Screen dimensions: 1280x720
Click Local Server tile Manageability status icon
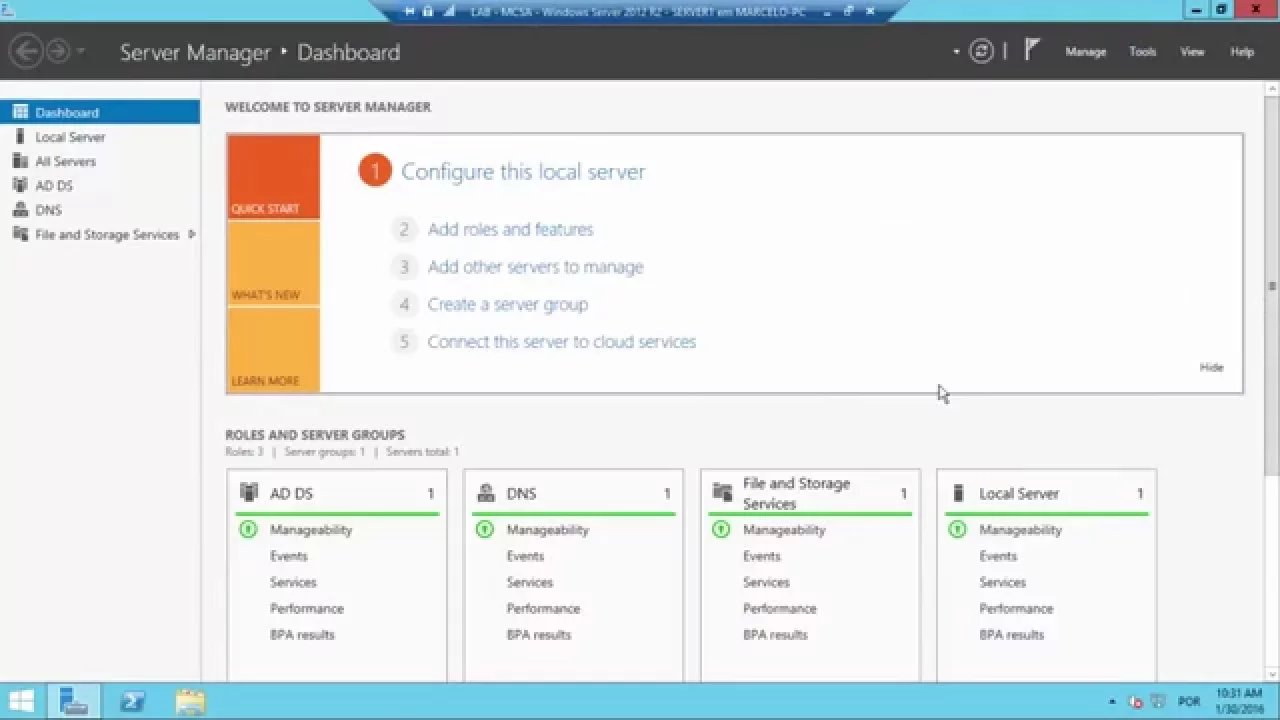pyautogui.click(x=957, y=529)
